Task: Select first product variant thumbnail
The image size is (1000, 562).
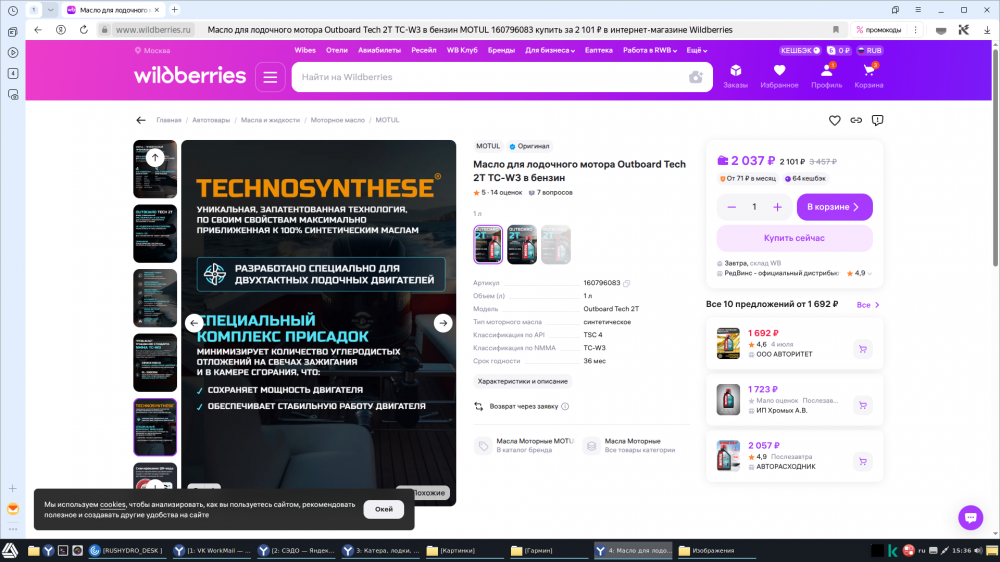Action: (488, 244)
